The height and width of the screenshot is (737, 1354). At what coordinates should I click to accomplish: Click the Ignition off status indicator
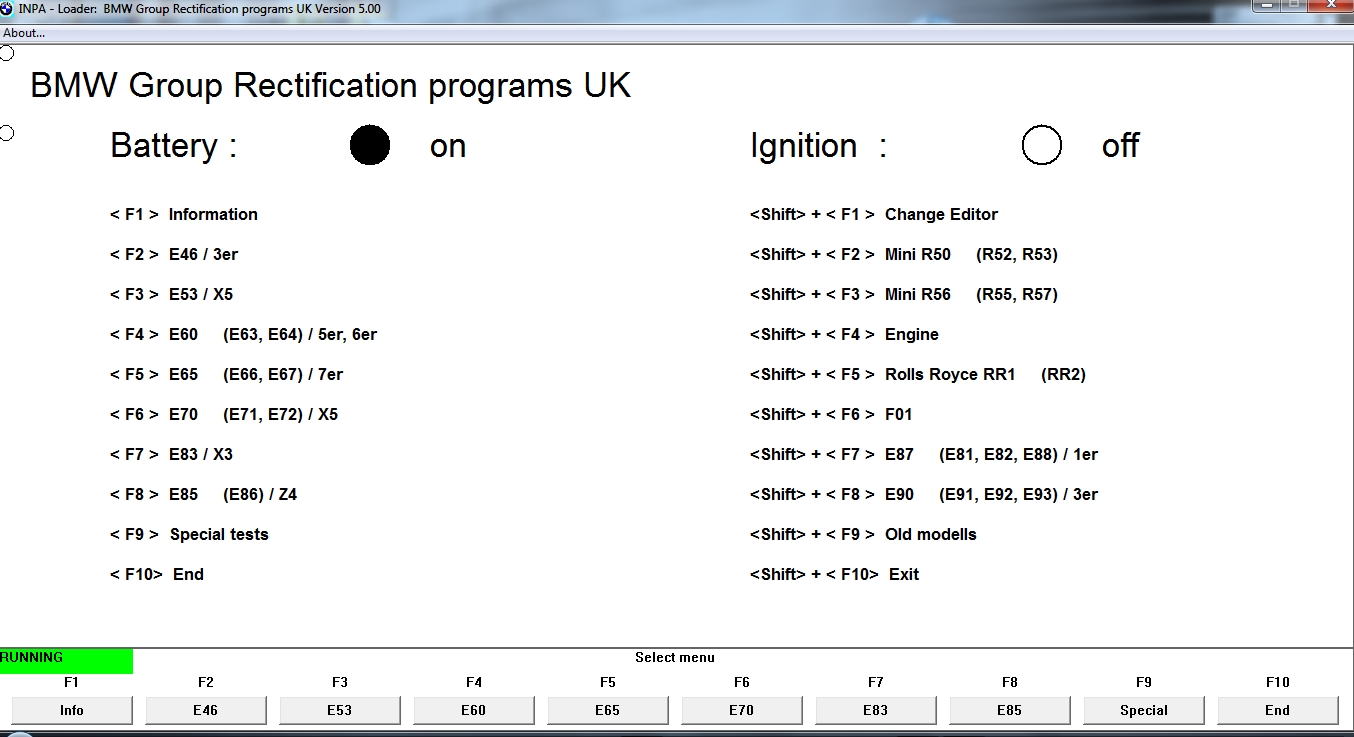coord(1041,146)
